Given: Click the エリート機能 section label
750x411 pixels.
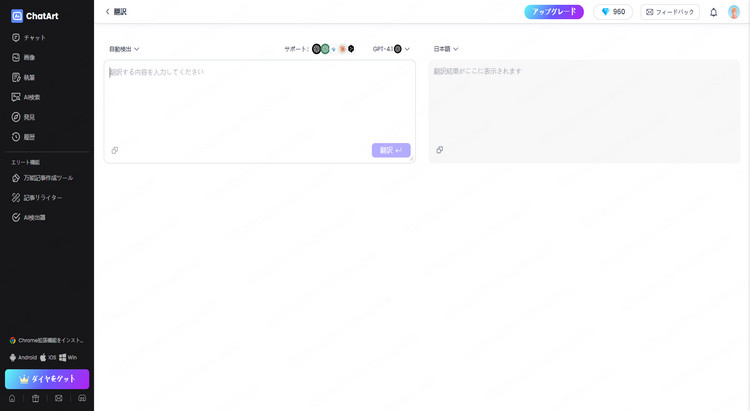Looking at the screenshot, I should tap(25, 162).
